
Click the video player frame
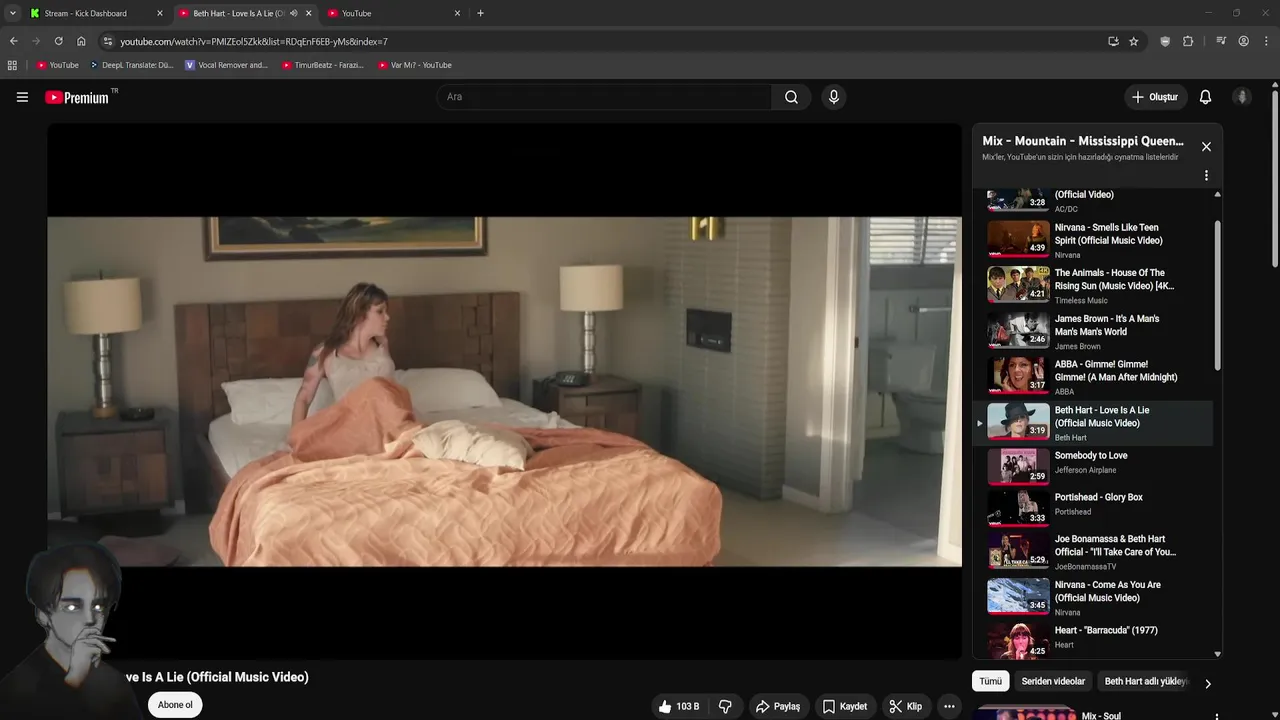pos(504,391)
